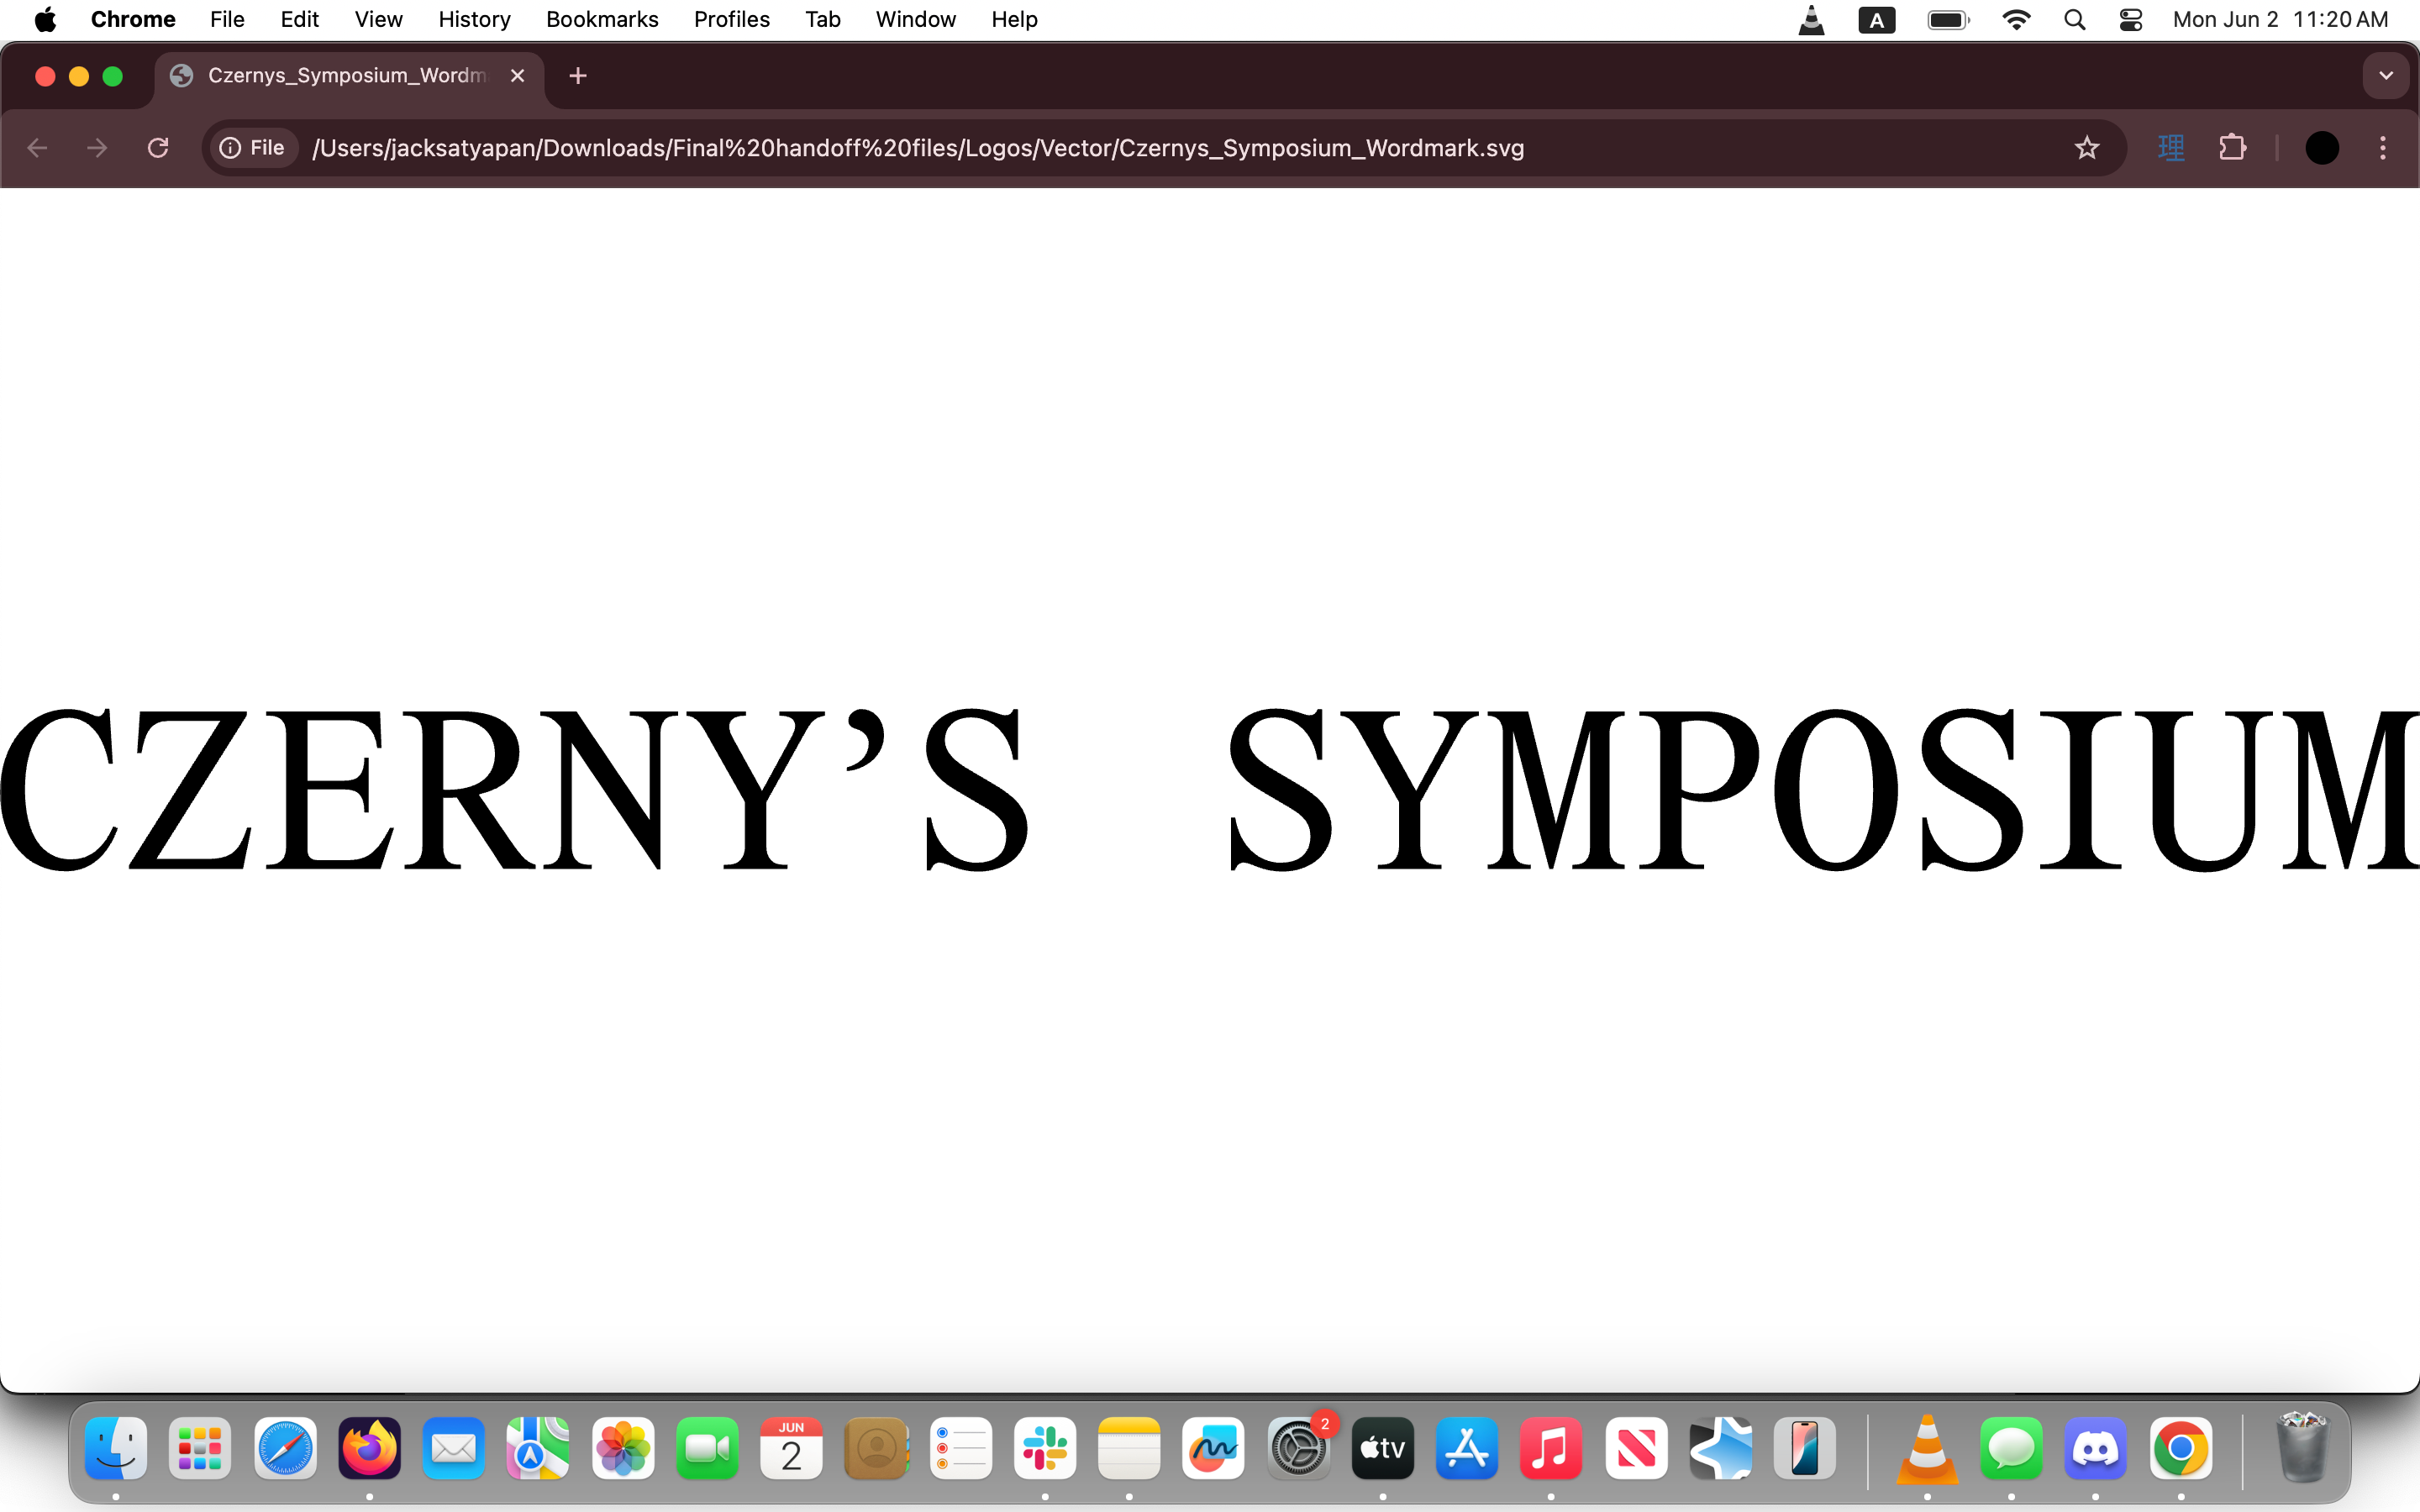Open the Bookmarks menu

click(602, 20)
